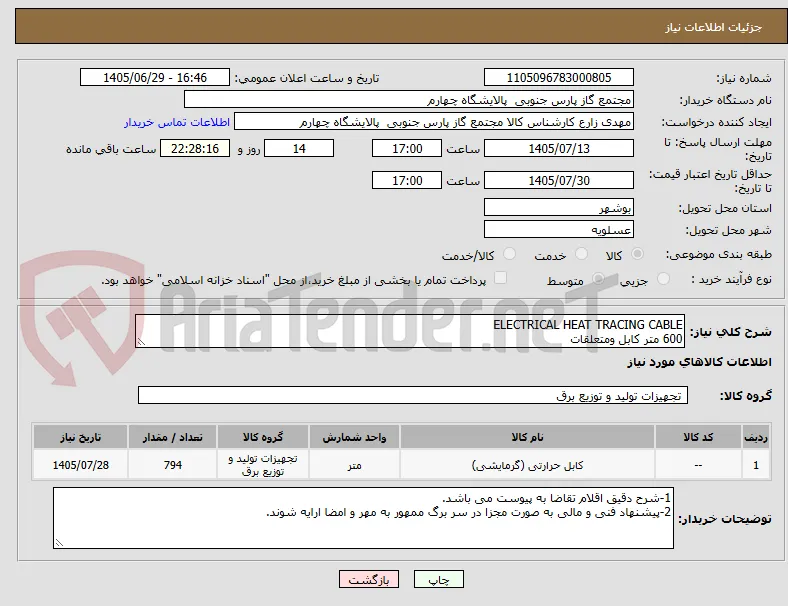
Task: Click the announcement date field 1405/06/29 - 16:46
Action: [155, 77]
